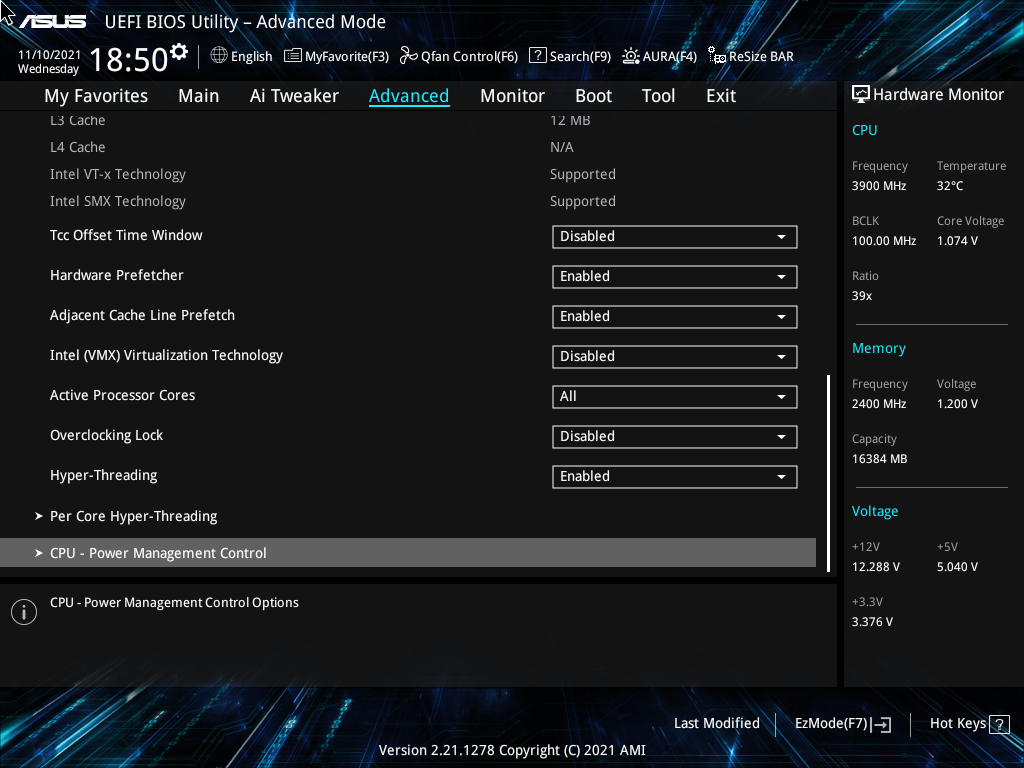Click the Ratio 39x value
The width and height of the screenshot is (1024, 768).
click(862, 296)
